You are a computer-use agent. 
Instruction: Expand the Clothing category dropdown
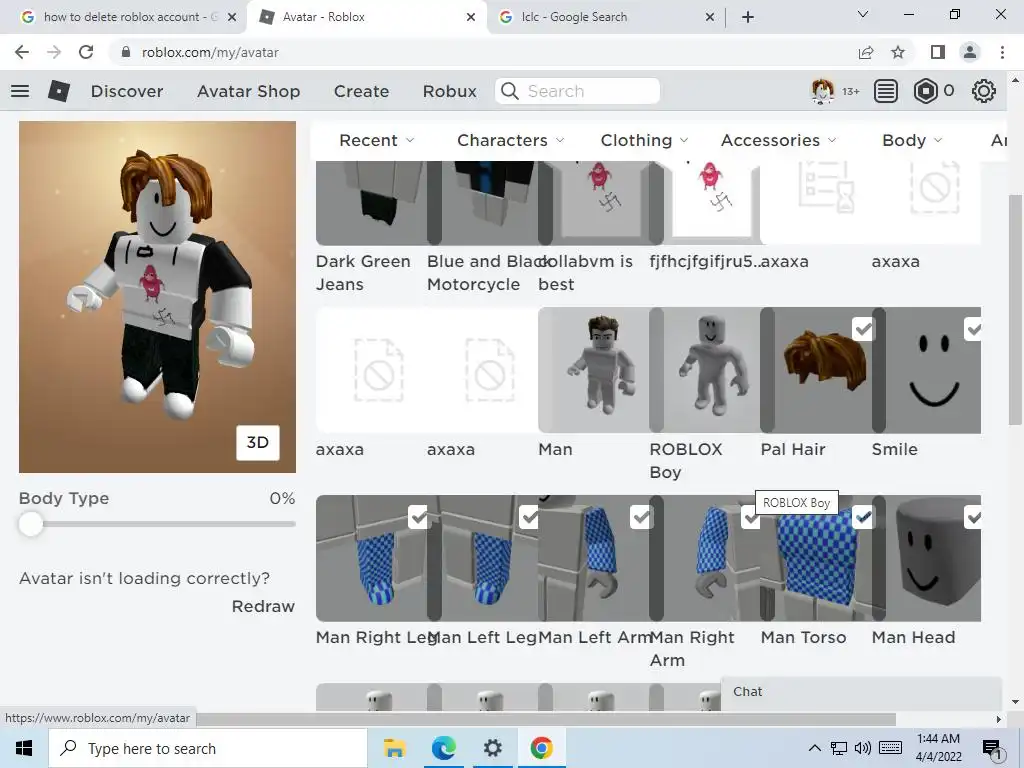[x=645, y=140]
